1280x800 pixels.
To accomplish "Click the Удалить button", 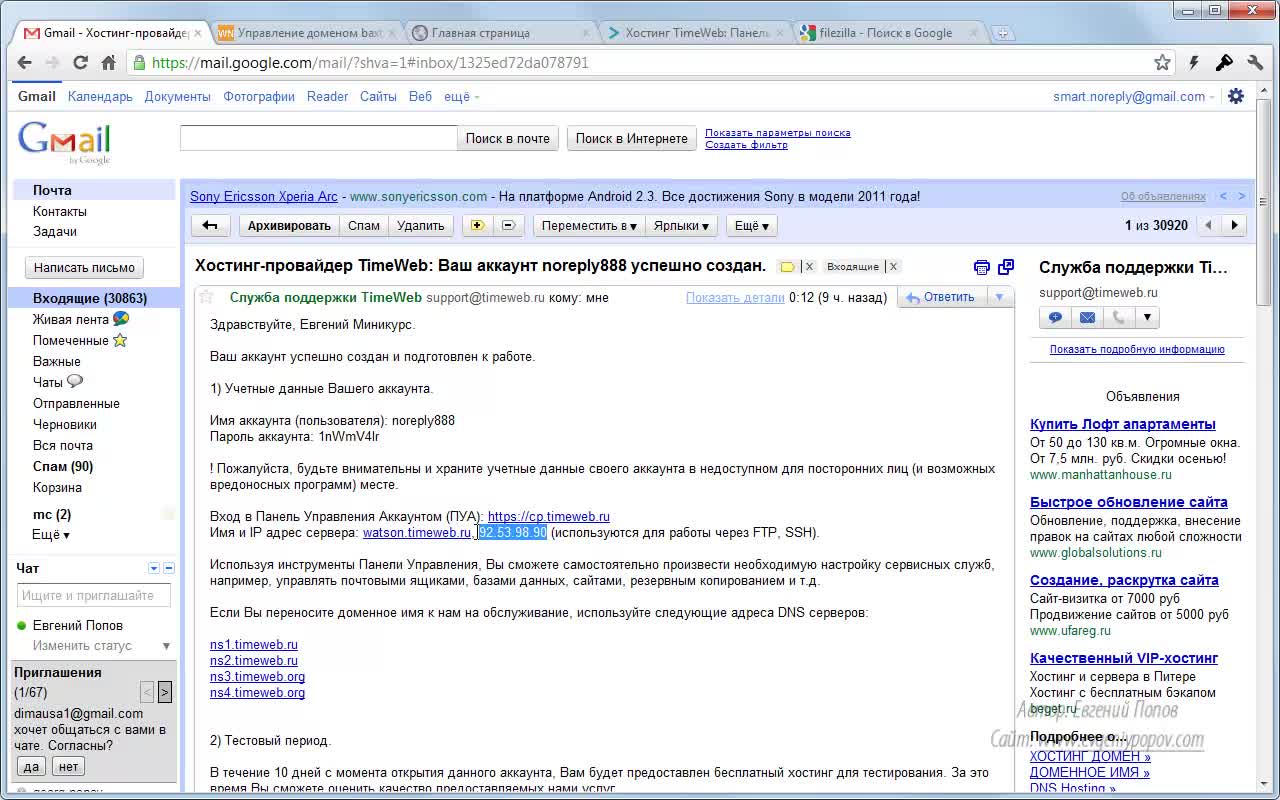I will (x=420, y=225).
